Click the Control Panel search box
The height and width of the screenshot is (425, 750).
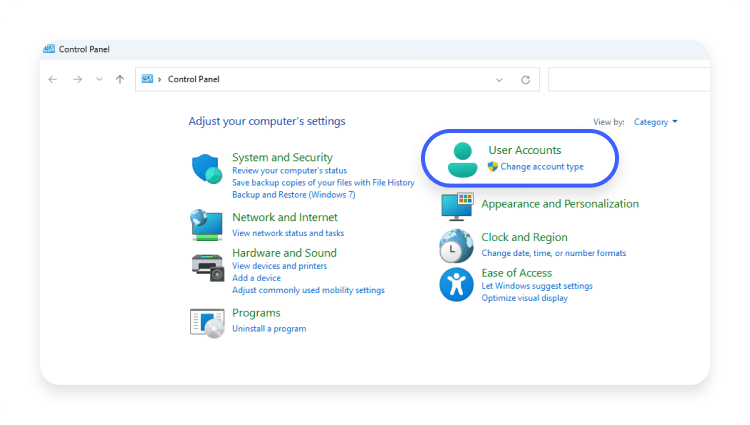point(629,79)
